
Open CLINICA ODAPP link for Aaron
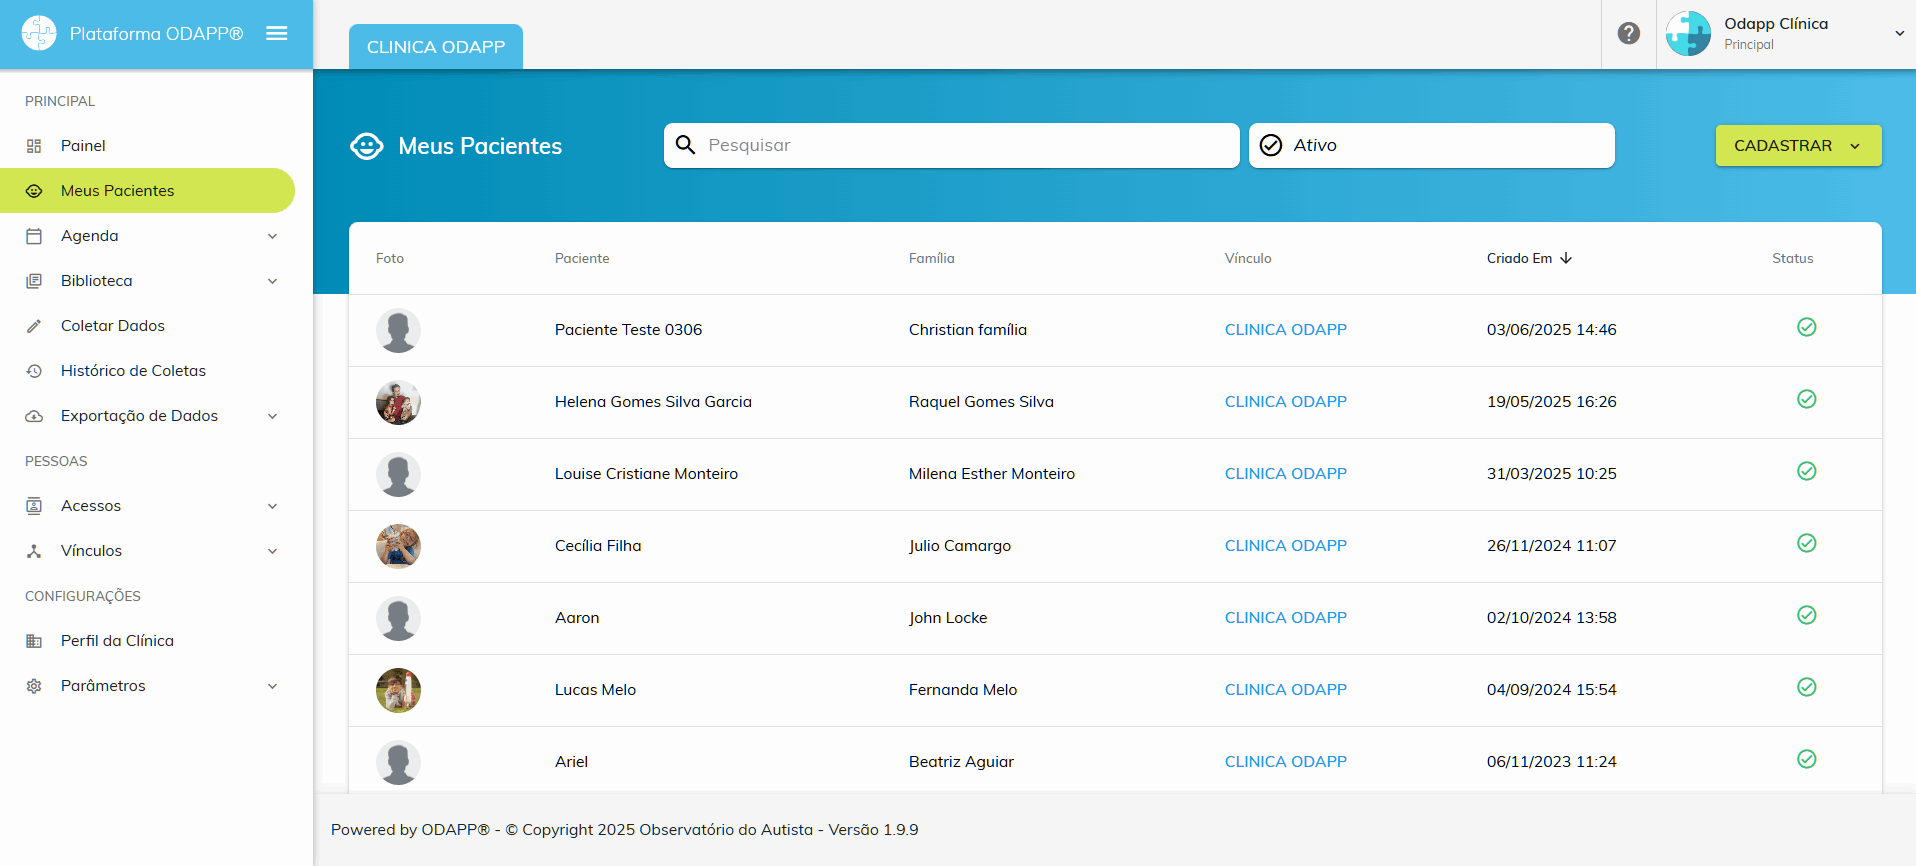[x=1285, y=618]
